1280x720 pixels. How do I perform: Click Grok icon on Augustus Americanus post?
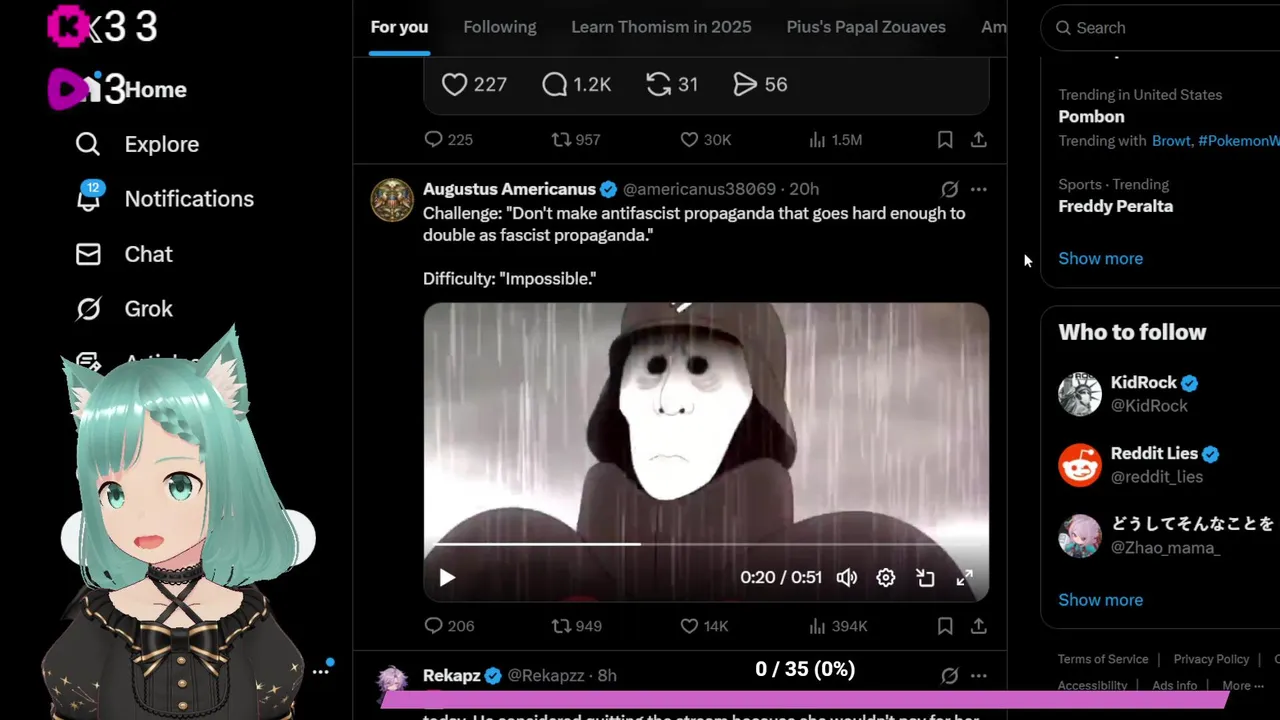tap(950, 189)
